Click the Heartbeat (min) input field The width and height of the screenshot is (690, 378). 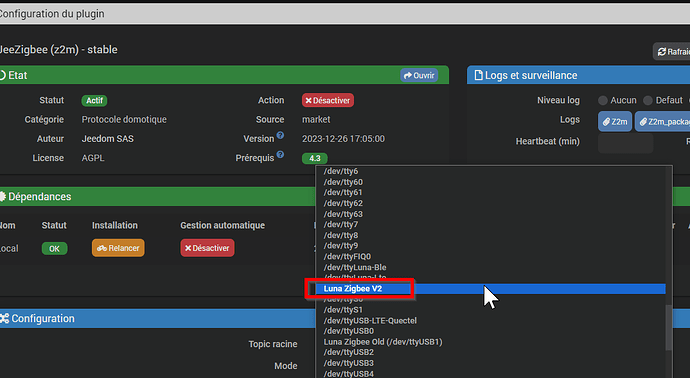[x=625, y=143]
